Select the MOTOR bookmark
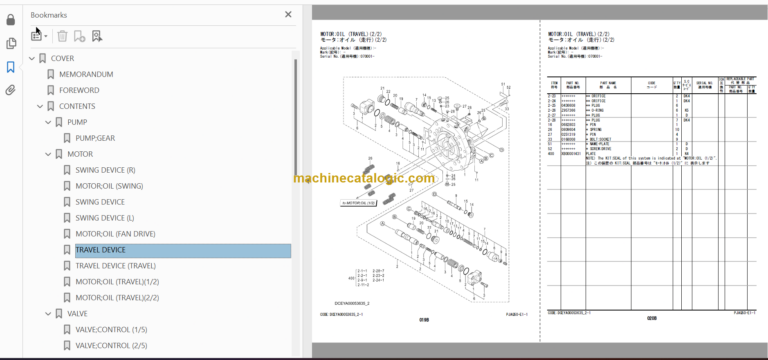The image size is (768, 360). point(80,154)
